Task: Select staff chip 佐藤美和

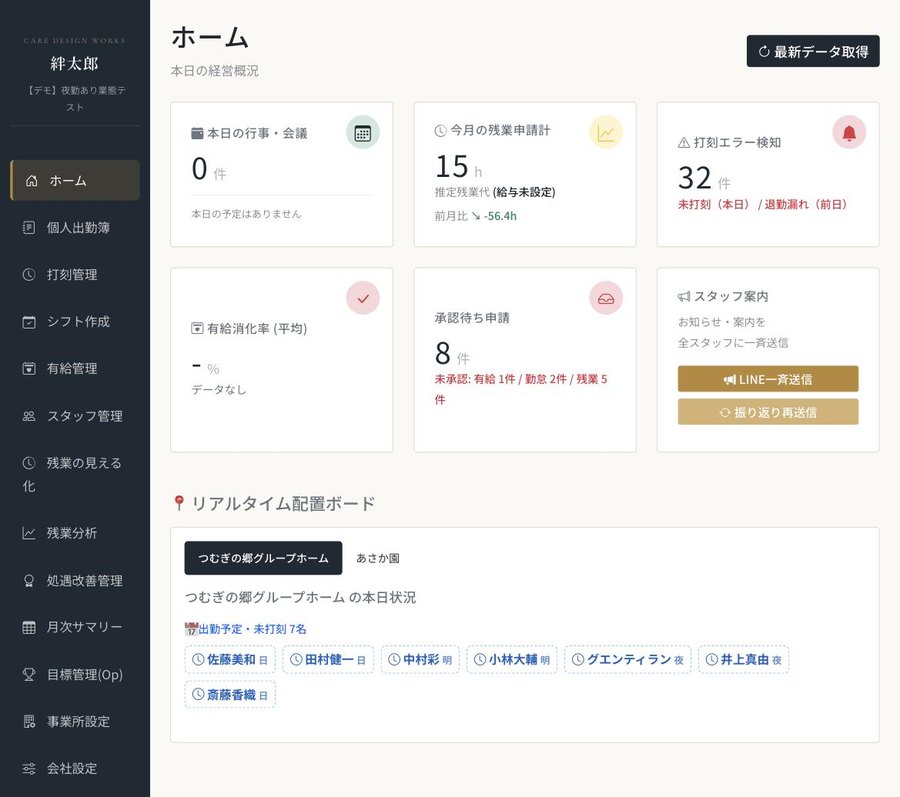Action: point(230,660)
